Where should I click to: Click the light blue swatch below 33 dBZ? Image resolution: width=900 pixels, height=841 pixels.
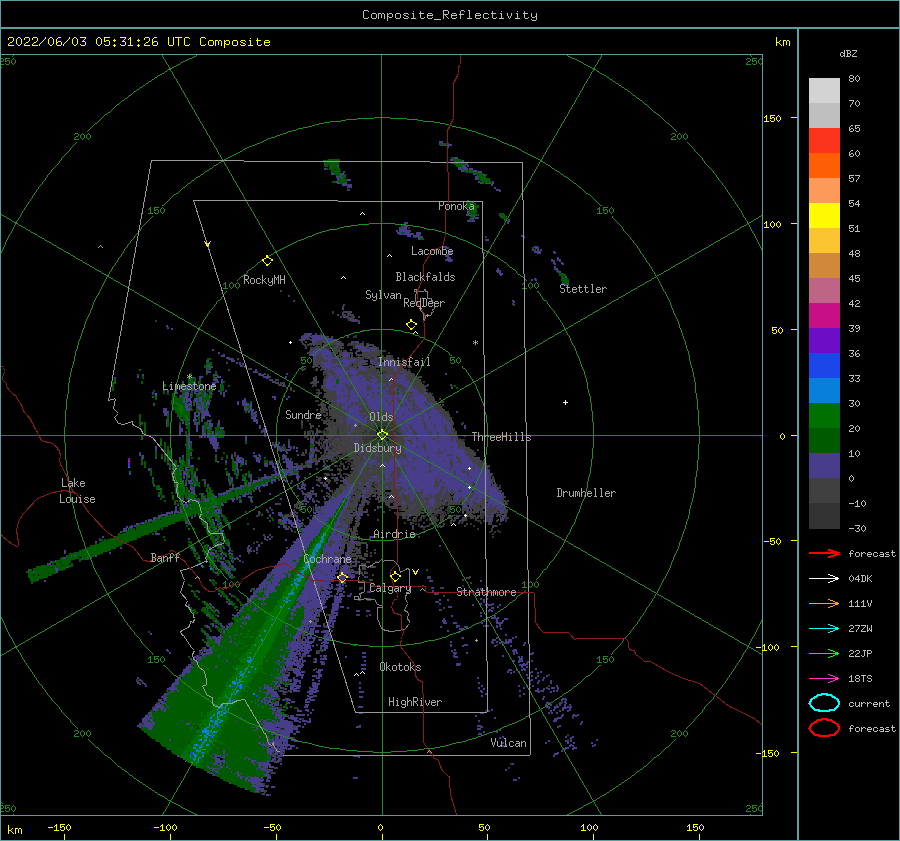(x=824, y=390)
